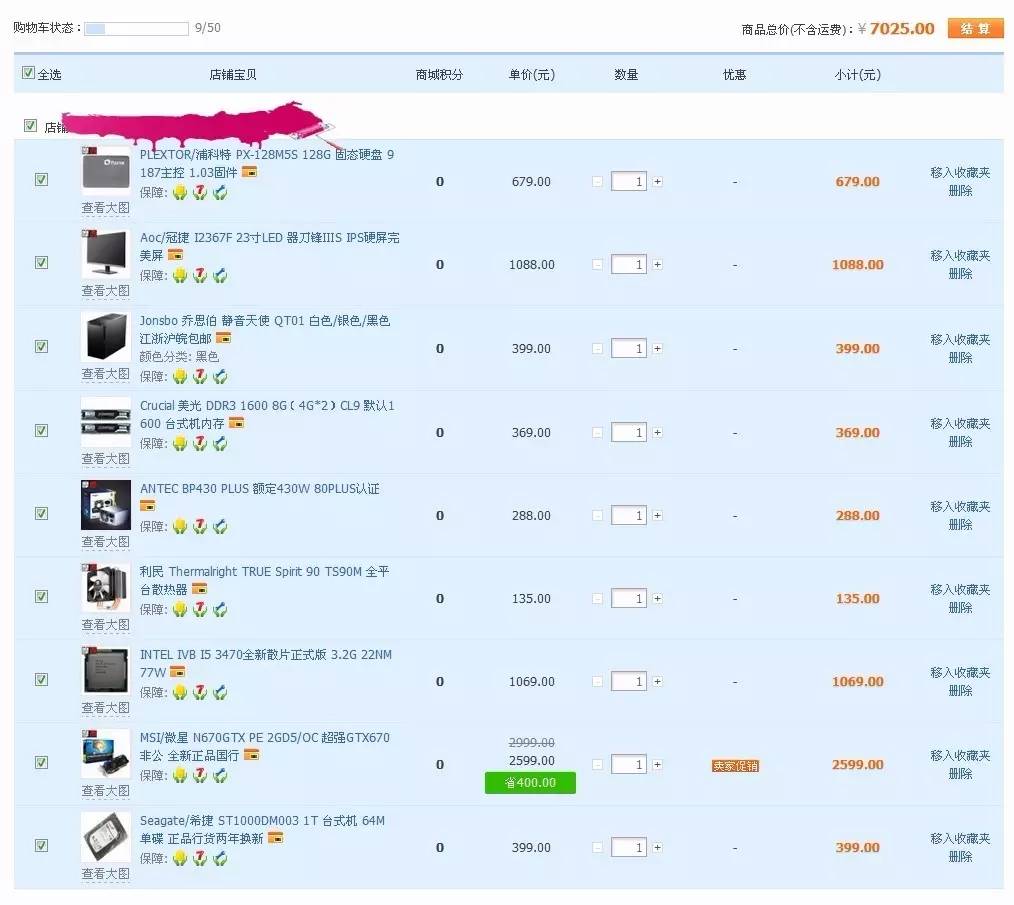Image resolution: width=1014 pixels, height=905 pixels.
Task: Uncheck the Seagate ST1000DM003 item checkbox
Action: click(x=41, y=845)
